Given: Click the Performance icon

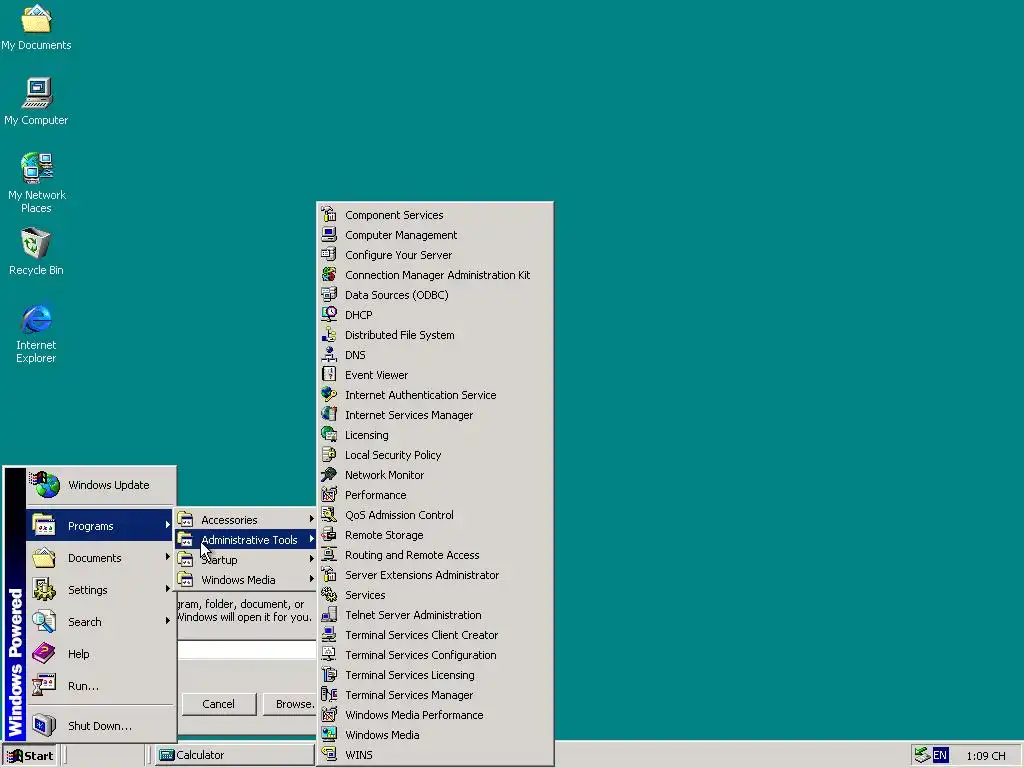Looking at the screenshot, I should (x=329, y=495).
